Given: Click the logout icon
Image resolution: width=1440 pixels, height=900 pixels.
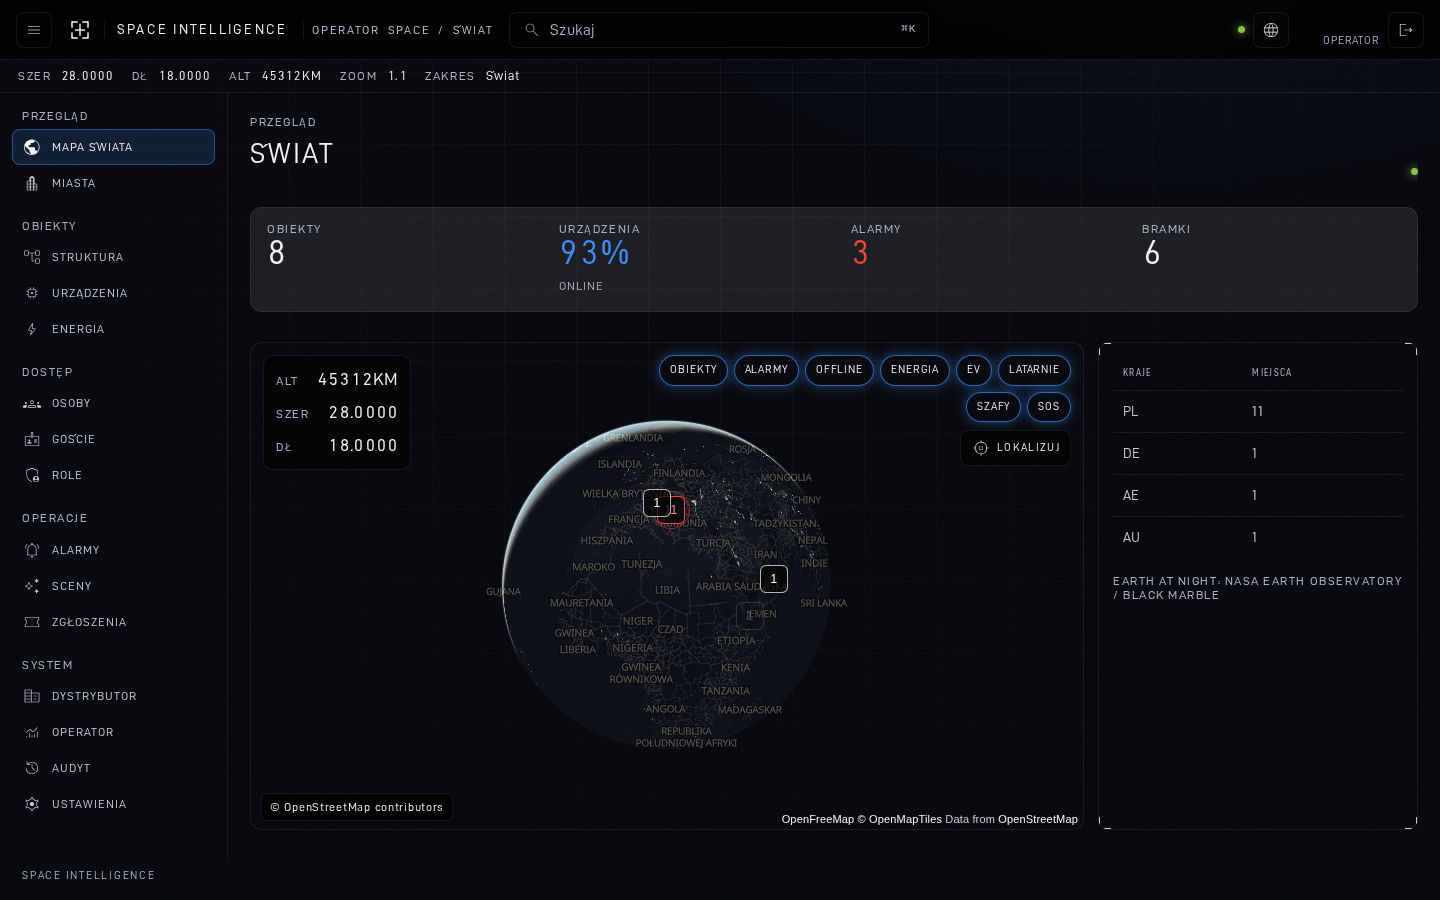Looking at the screenshot, I should tap(1406, 30).
